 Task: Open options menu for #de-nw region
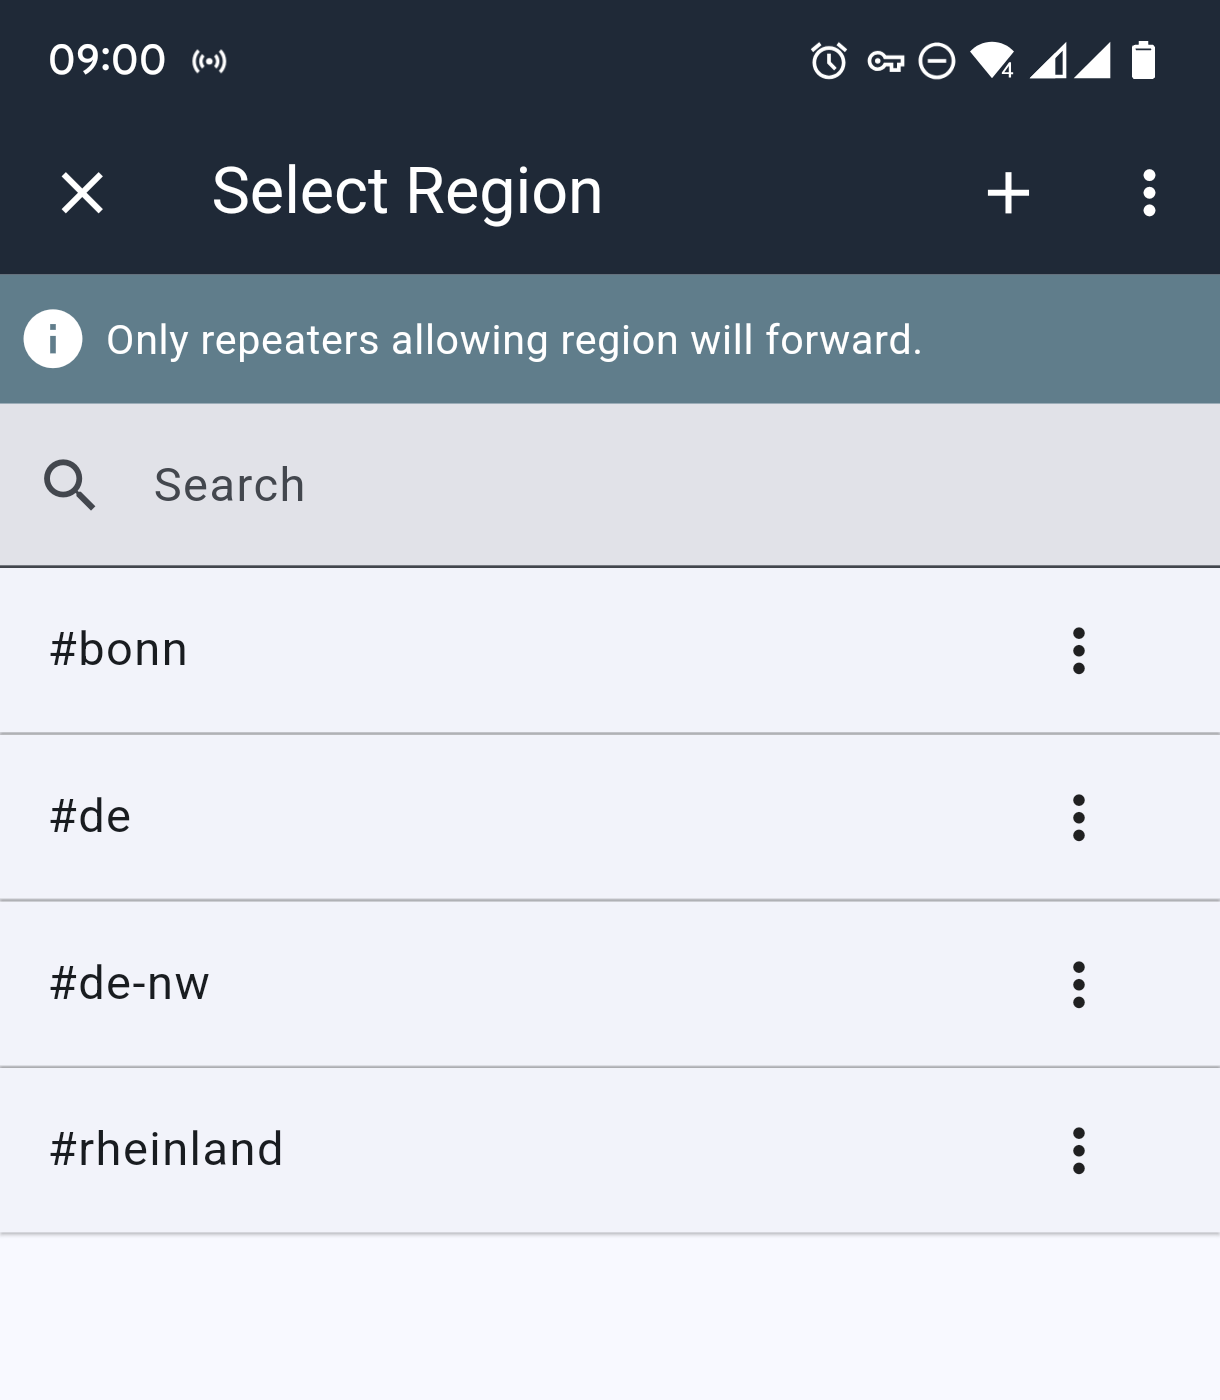point(1079,984)
